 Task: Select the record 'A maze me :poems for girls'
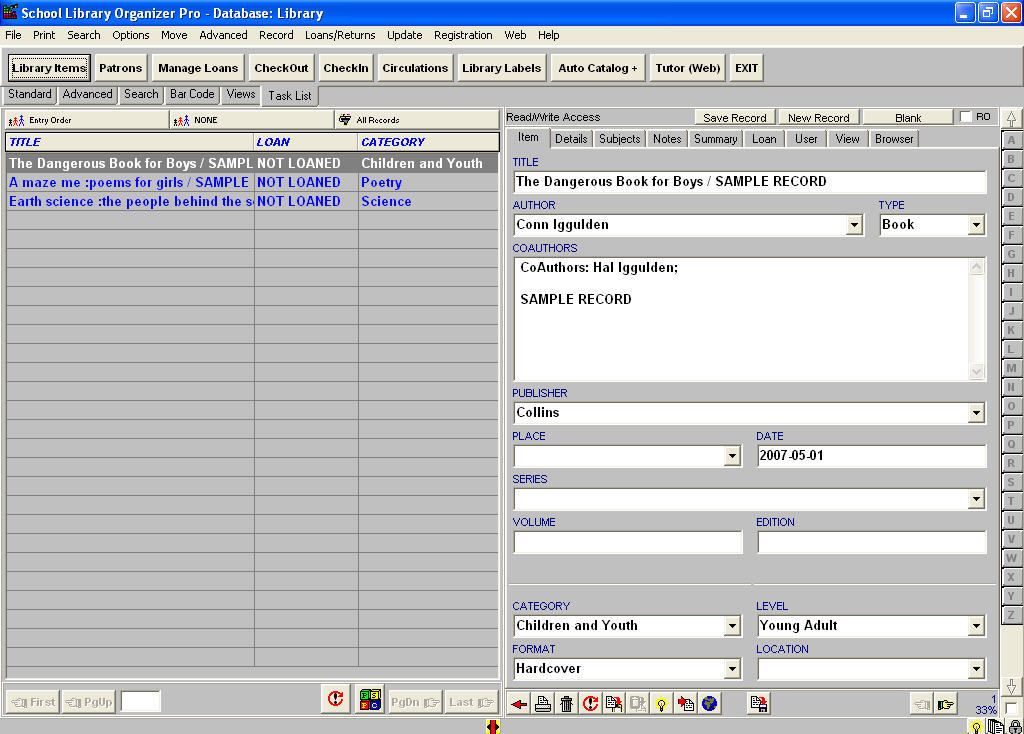pyautogui.click(x=127, y=182)
